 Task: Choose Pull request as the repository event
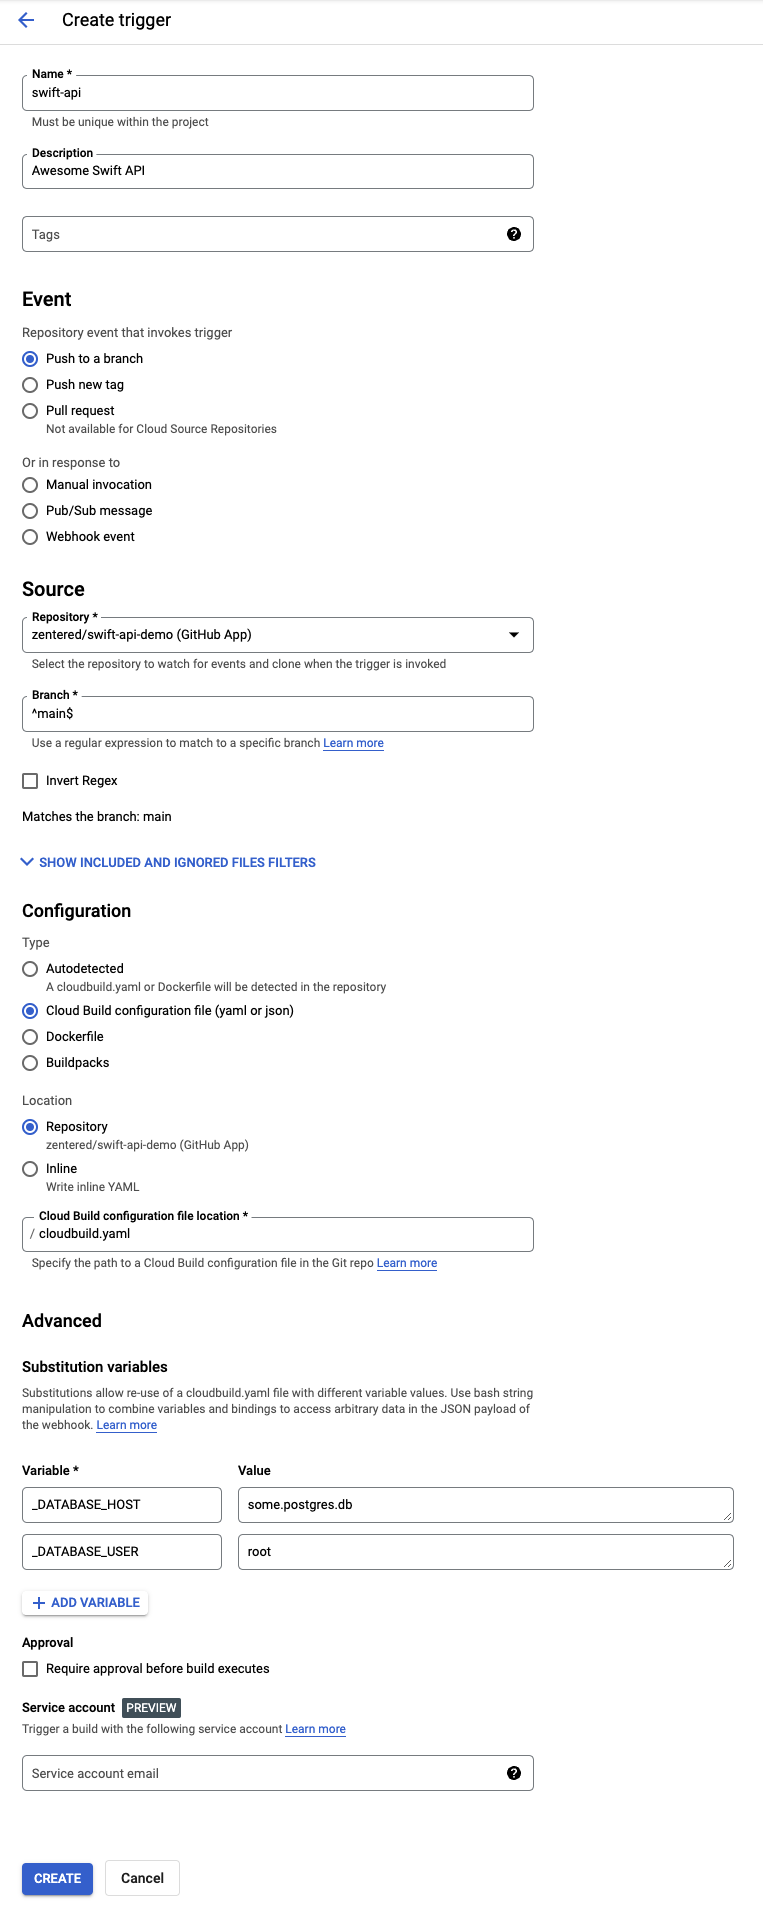(30, 410)
